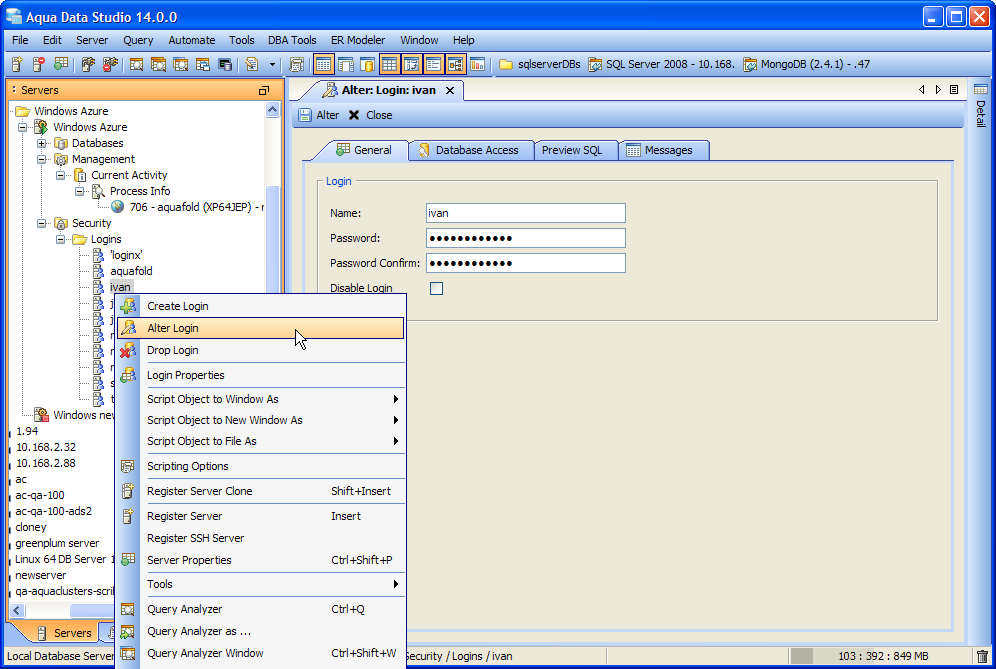
Task: Click the third magnifier query window toolbar icon
Action: [180, 64]
